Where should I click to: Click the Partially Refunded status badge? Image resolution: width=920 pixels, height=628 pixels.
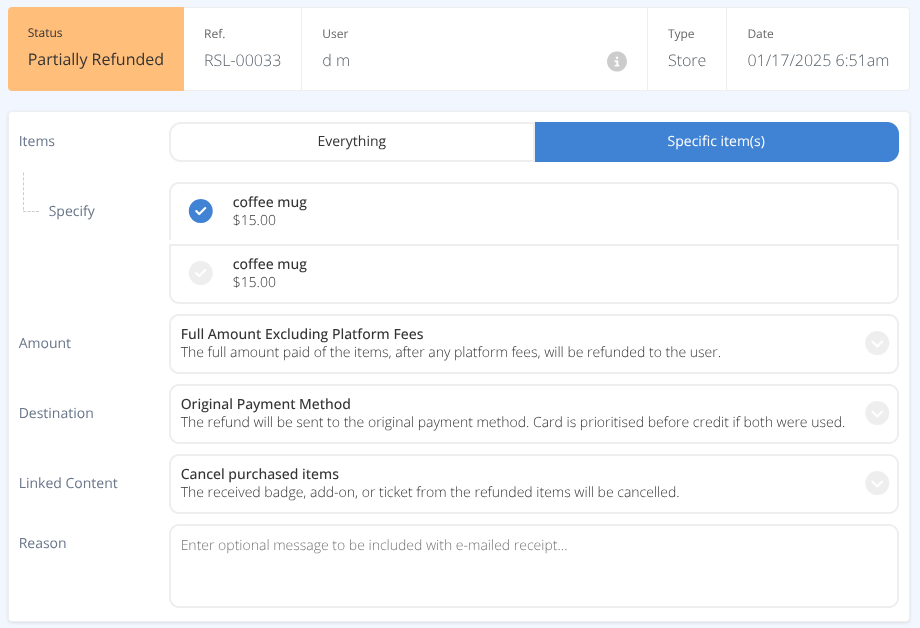[x=96, y=60]
